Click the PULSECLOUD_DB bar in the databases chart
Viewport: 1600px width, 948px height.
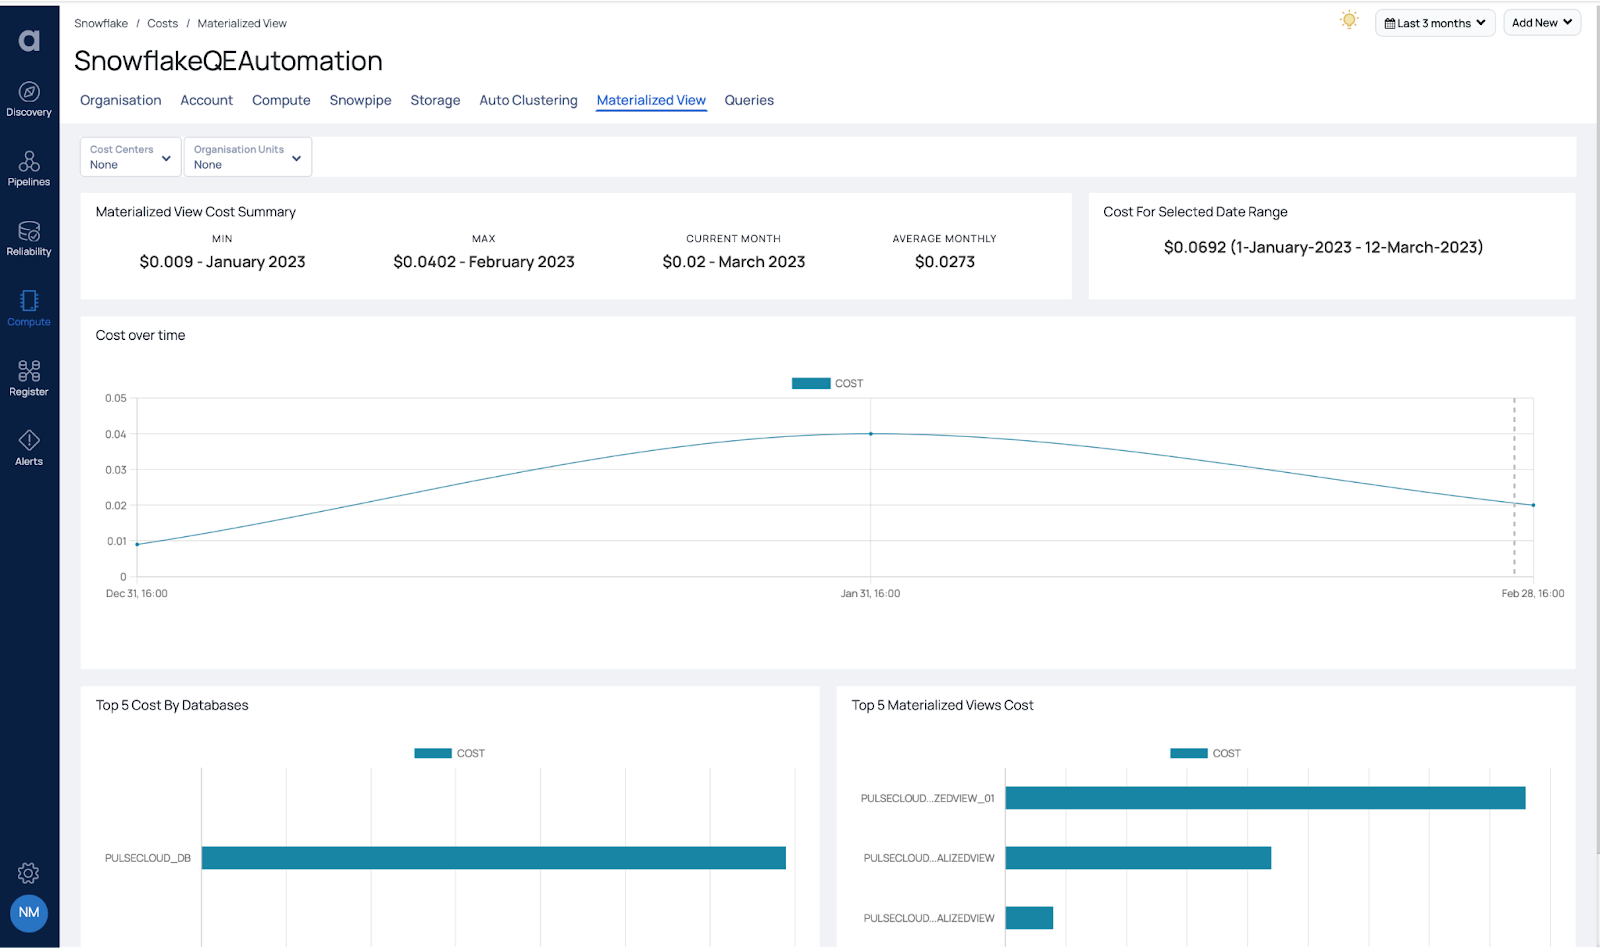(494, 857)
